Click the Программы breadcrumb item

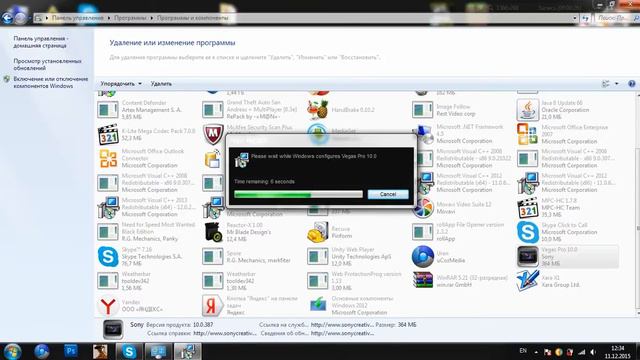(x=130, y=18)
